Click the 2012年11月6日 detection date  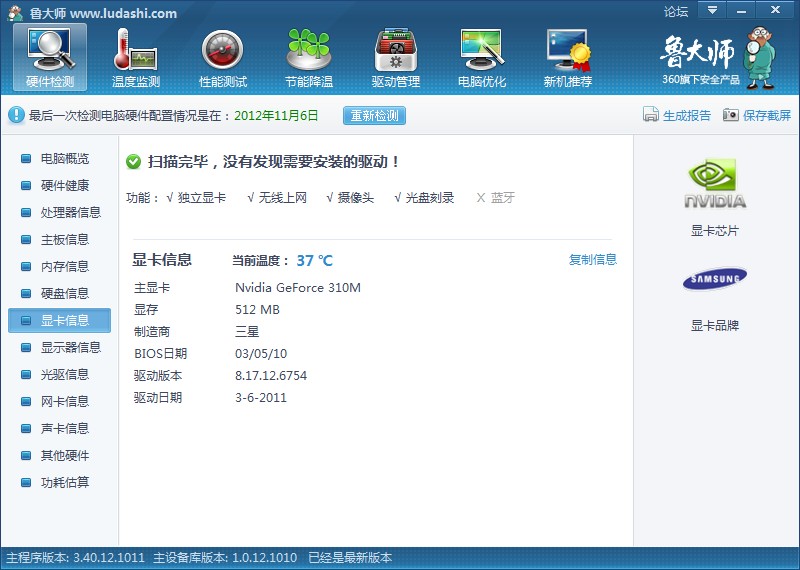pos(276,115)
